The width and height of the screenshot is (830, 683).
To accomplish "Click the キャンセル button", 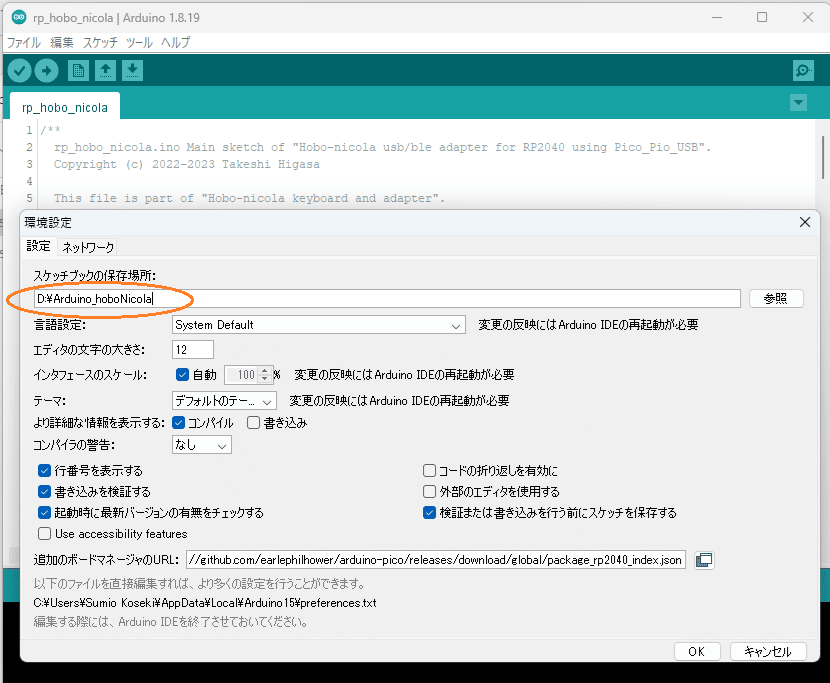I will coord(768,651).
